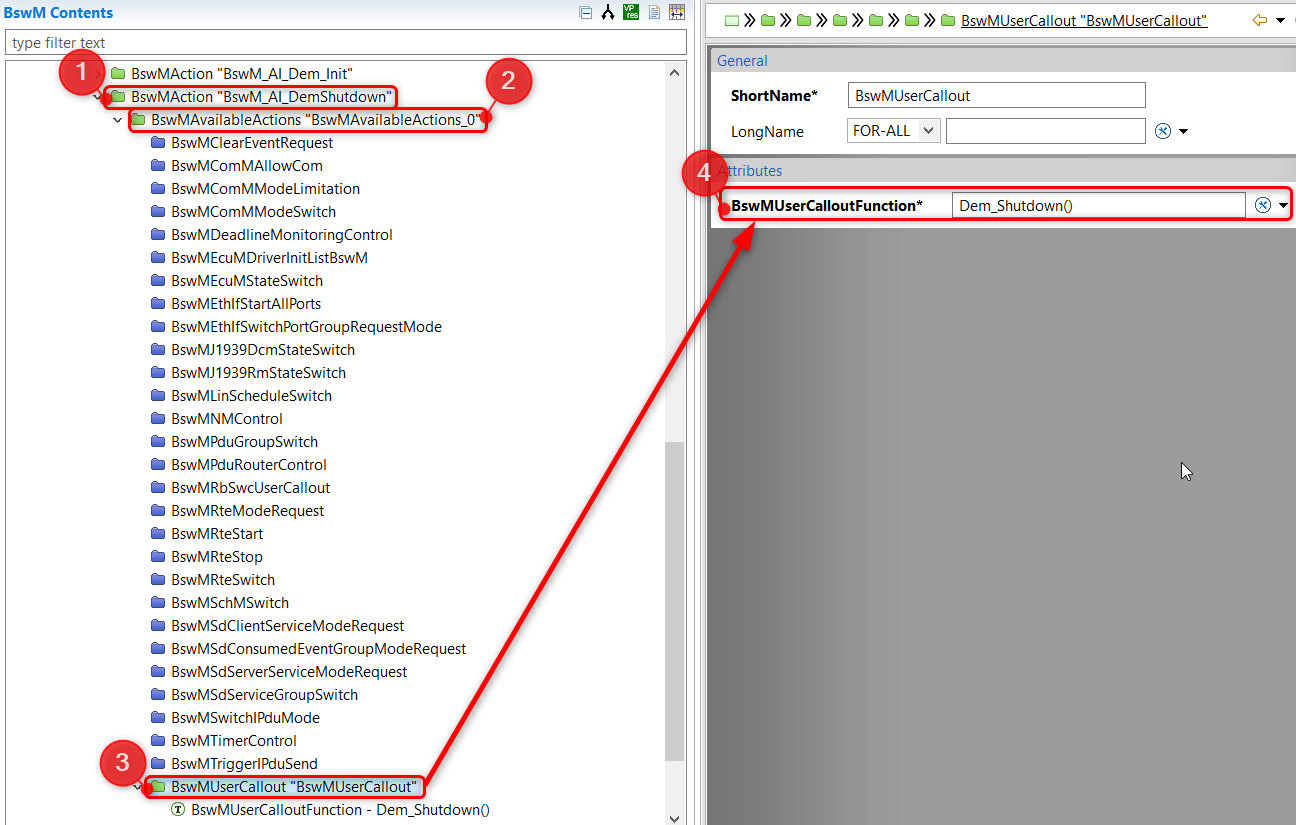Viewport: 1296px width, 825px height.
Task: Click the round icon next to LongName
Action: tap(1163, 131)
